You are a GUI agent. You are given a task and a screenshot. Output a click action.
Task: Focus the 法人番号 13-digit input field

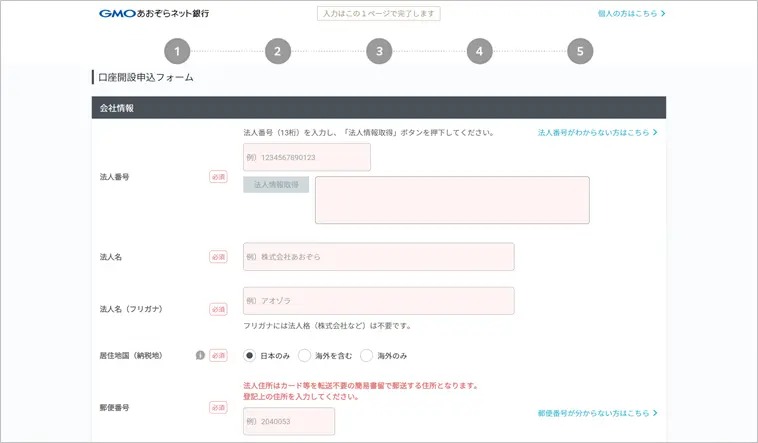pos(307,157)
